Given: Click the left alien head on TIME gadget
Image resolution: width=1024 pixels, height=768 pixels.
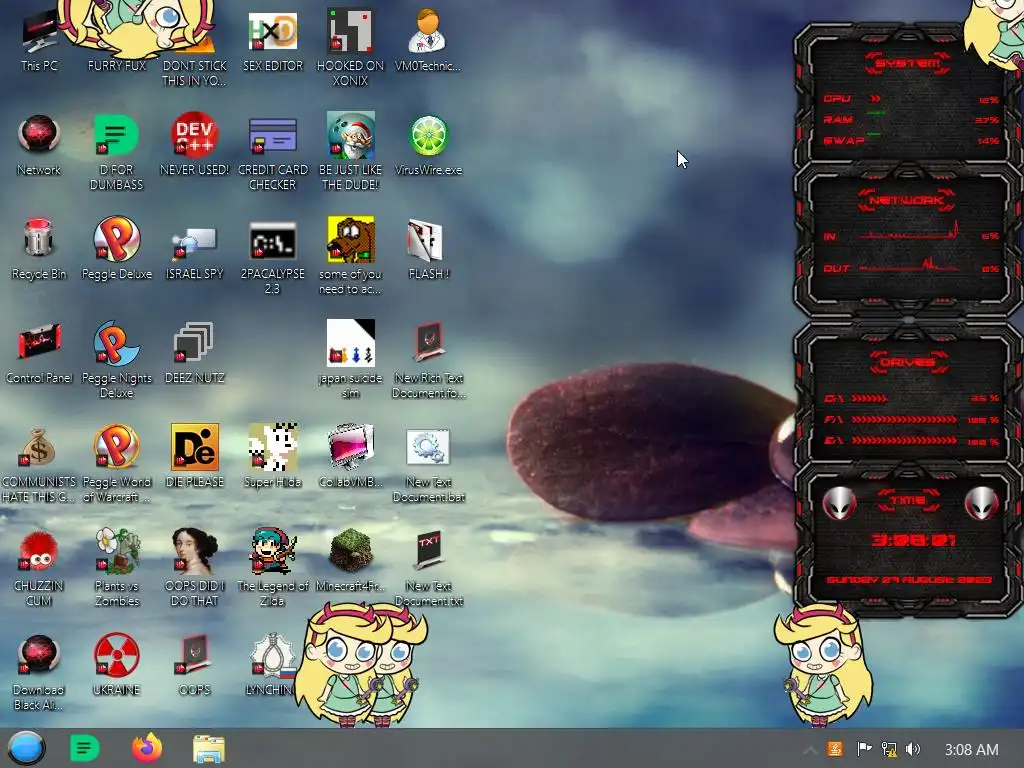Looking at the screenshot, I should click(x=839, y=504).
